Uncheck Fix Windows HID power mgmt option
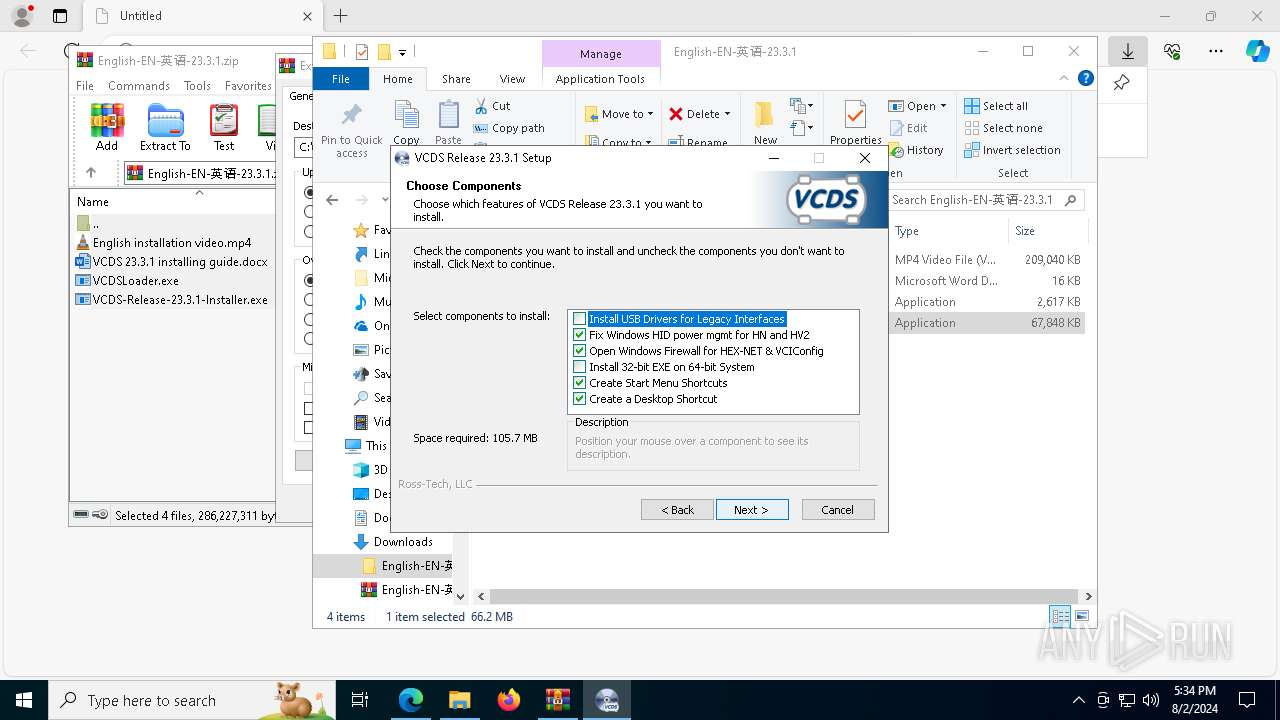This screenshot has height=720, width=1280. coord(579,335)
